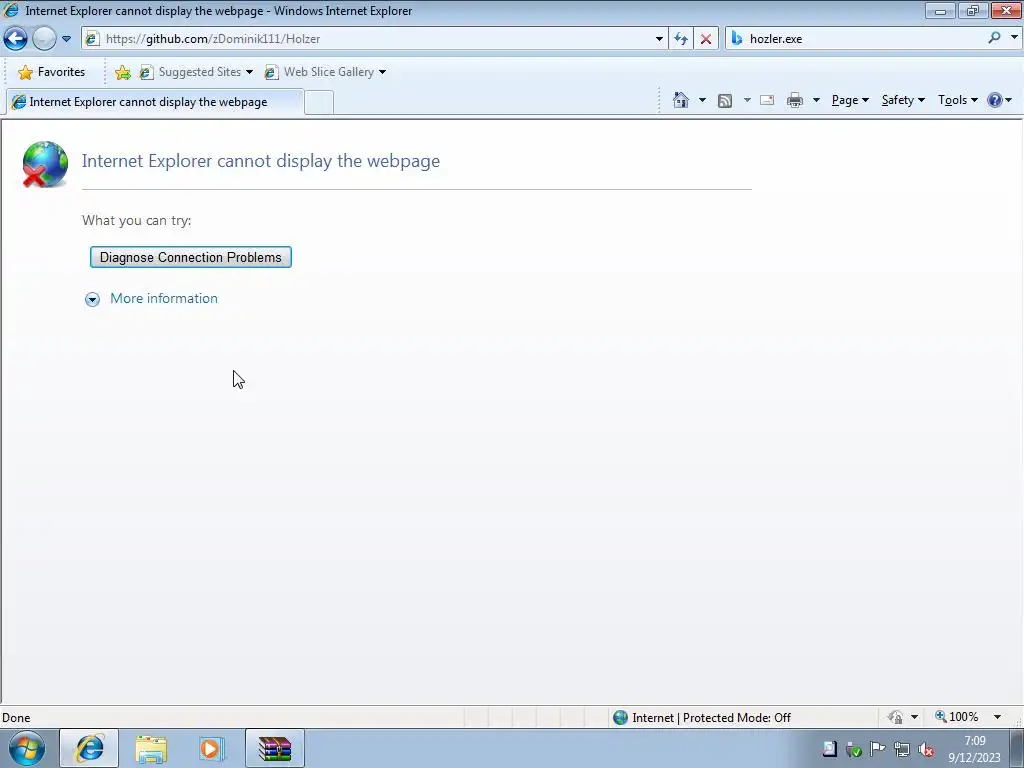Expand More information arrow icon
Image resolution: width=1024 pixels, height=768 pixels.
(92, 299)
